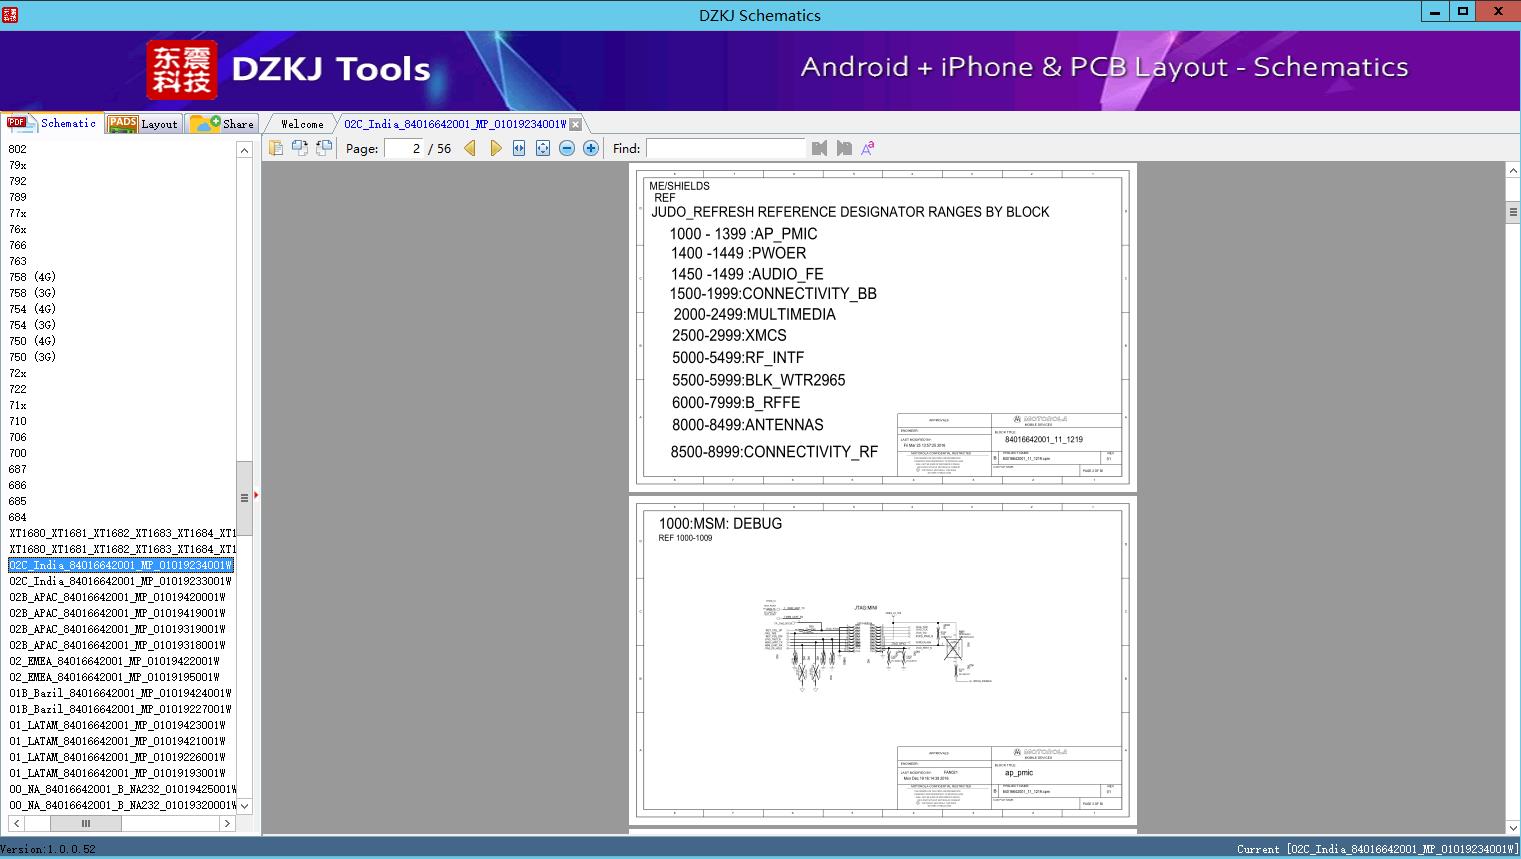Zoom in with the plus icon
Image resolution: width=1521 pixels, height=859 pixels.
click(x=591, y=148)
